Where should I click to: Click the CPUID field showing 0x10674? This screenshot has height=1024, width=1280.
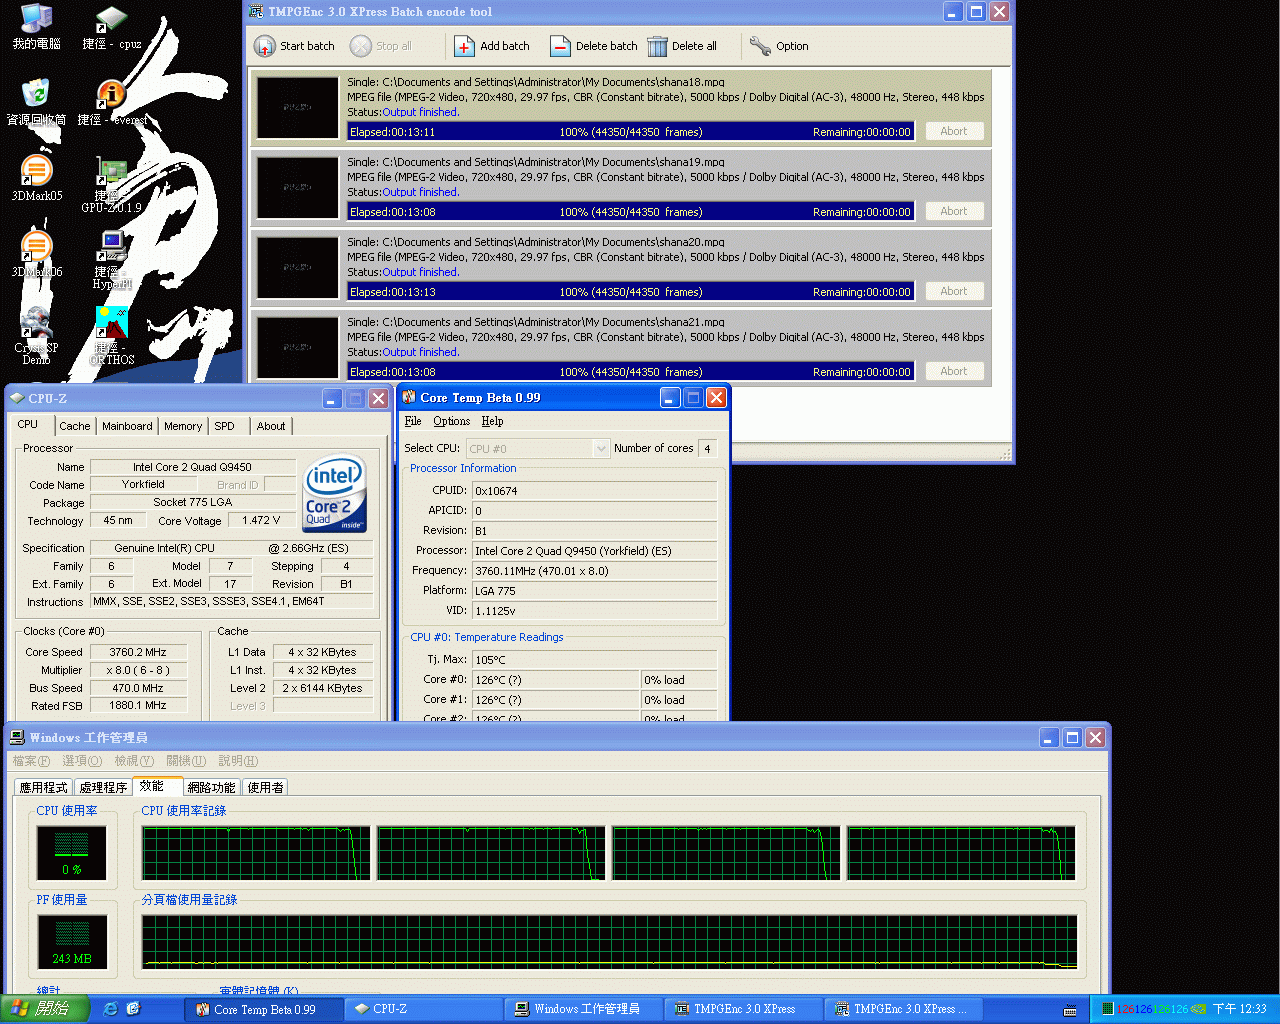(594, 491)
